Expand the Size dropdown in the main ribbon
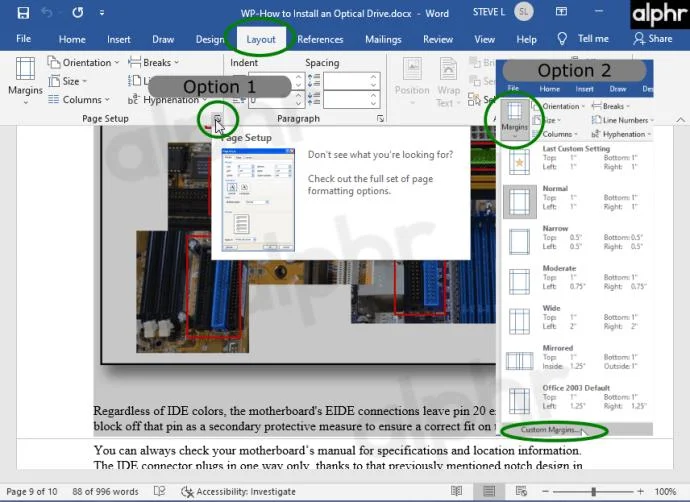The height and width of the screenshot is (502, 690). tap(67, 81)
